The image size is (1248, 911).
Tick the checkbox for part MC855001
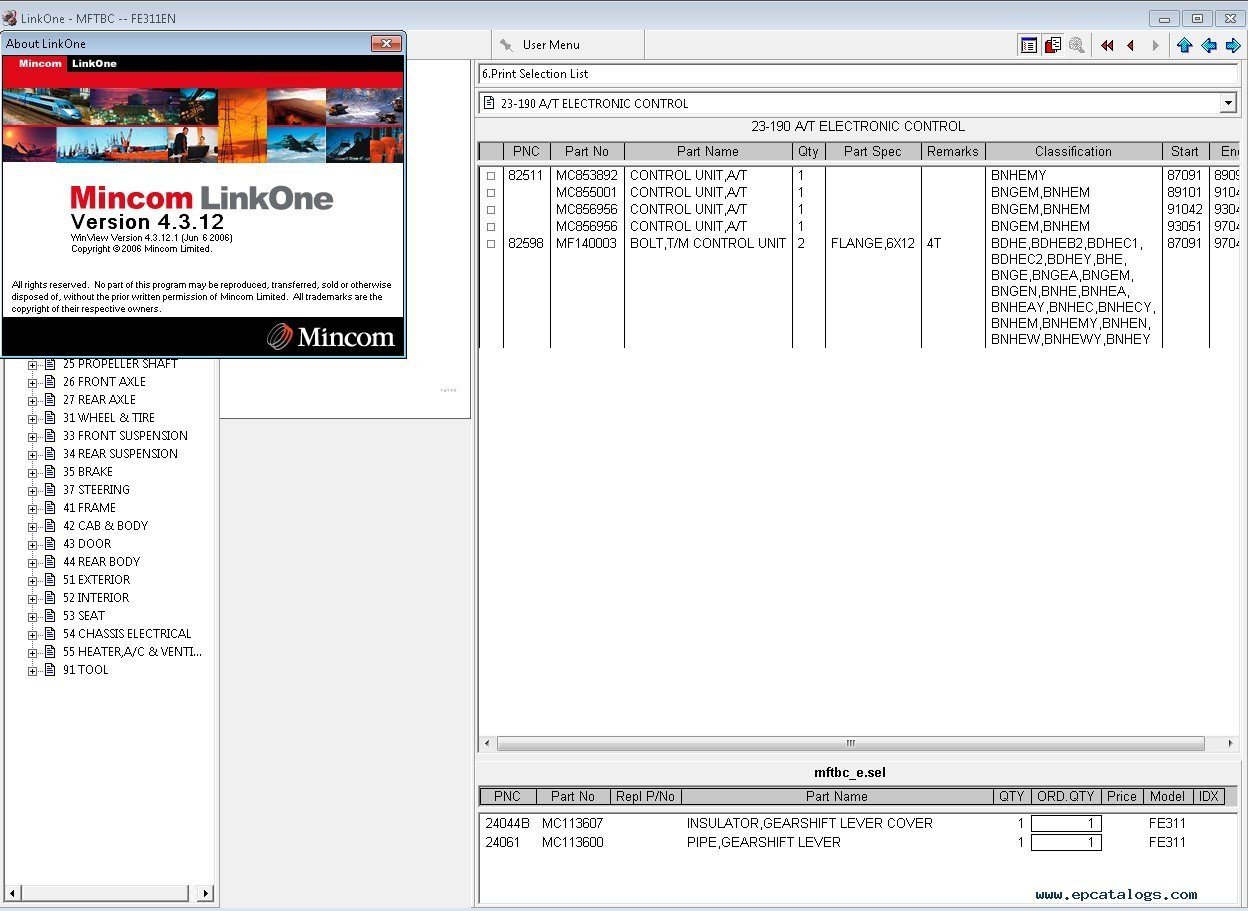click(x=491, y=193)
